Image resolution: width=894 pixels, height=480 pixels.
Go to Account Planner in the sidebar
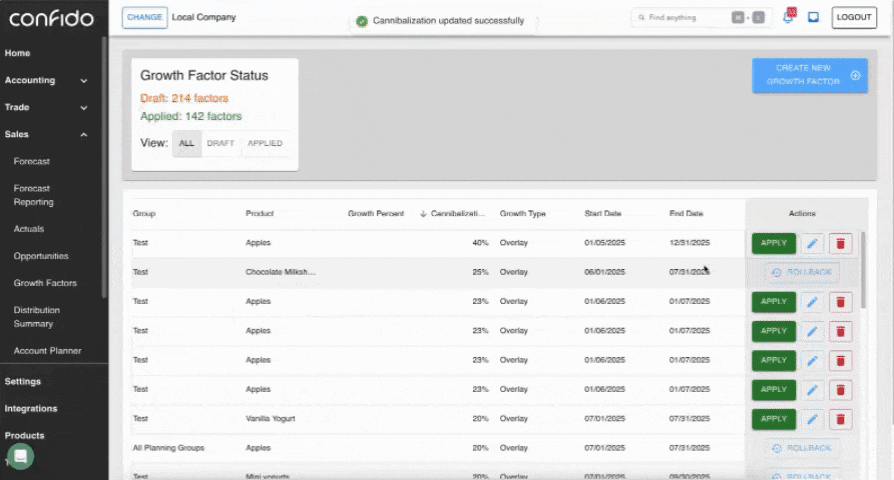(47, 351)
